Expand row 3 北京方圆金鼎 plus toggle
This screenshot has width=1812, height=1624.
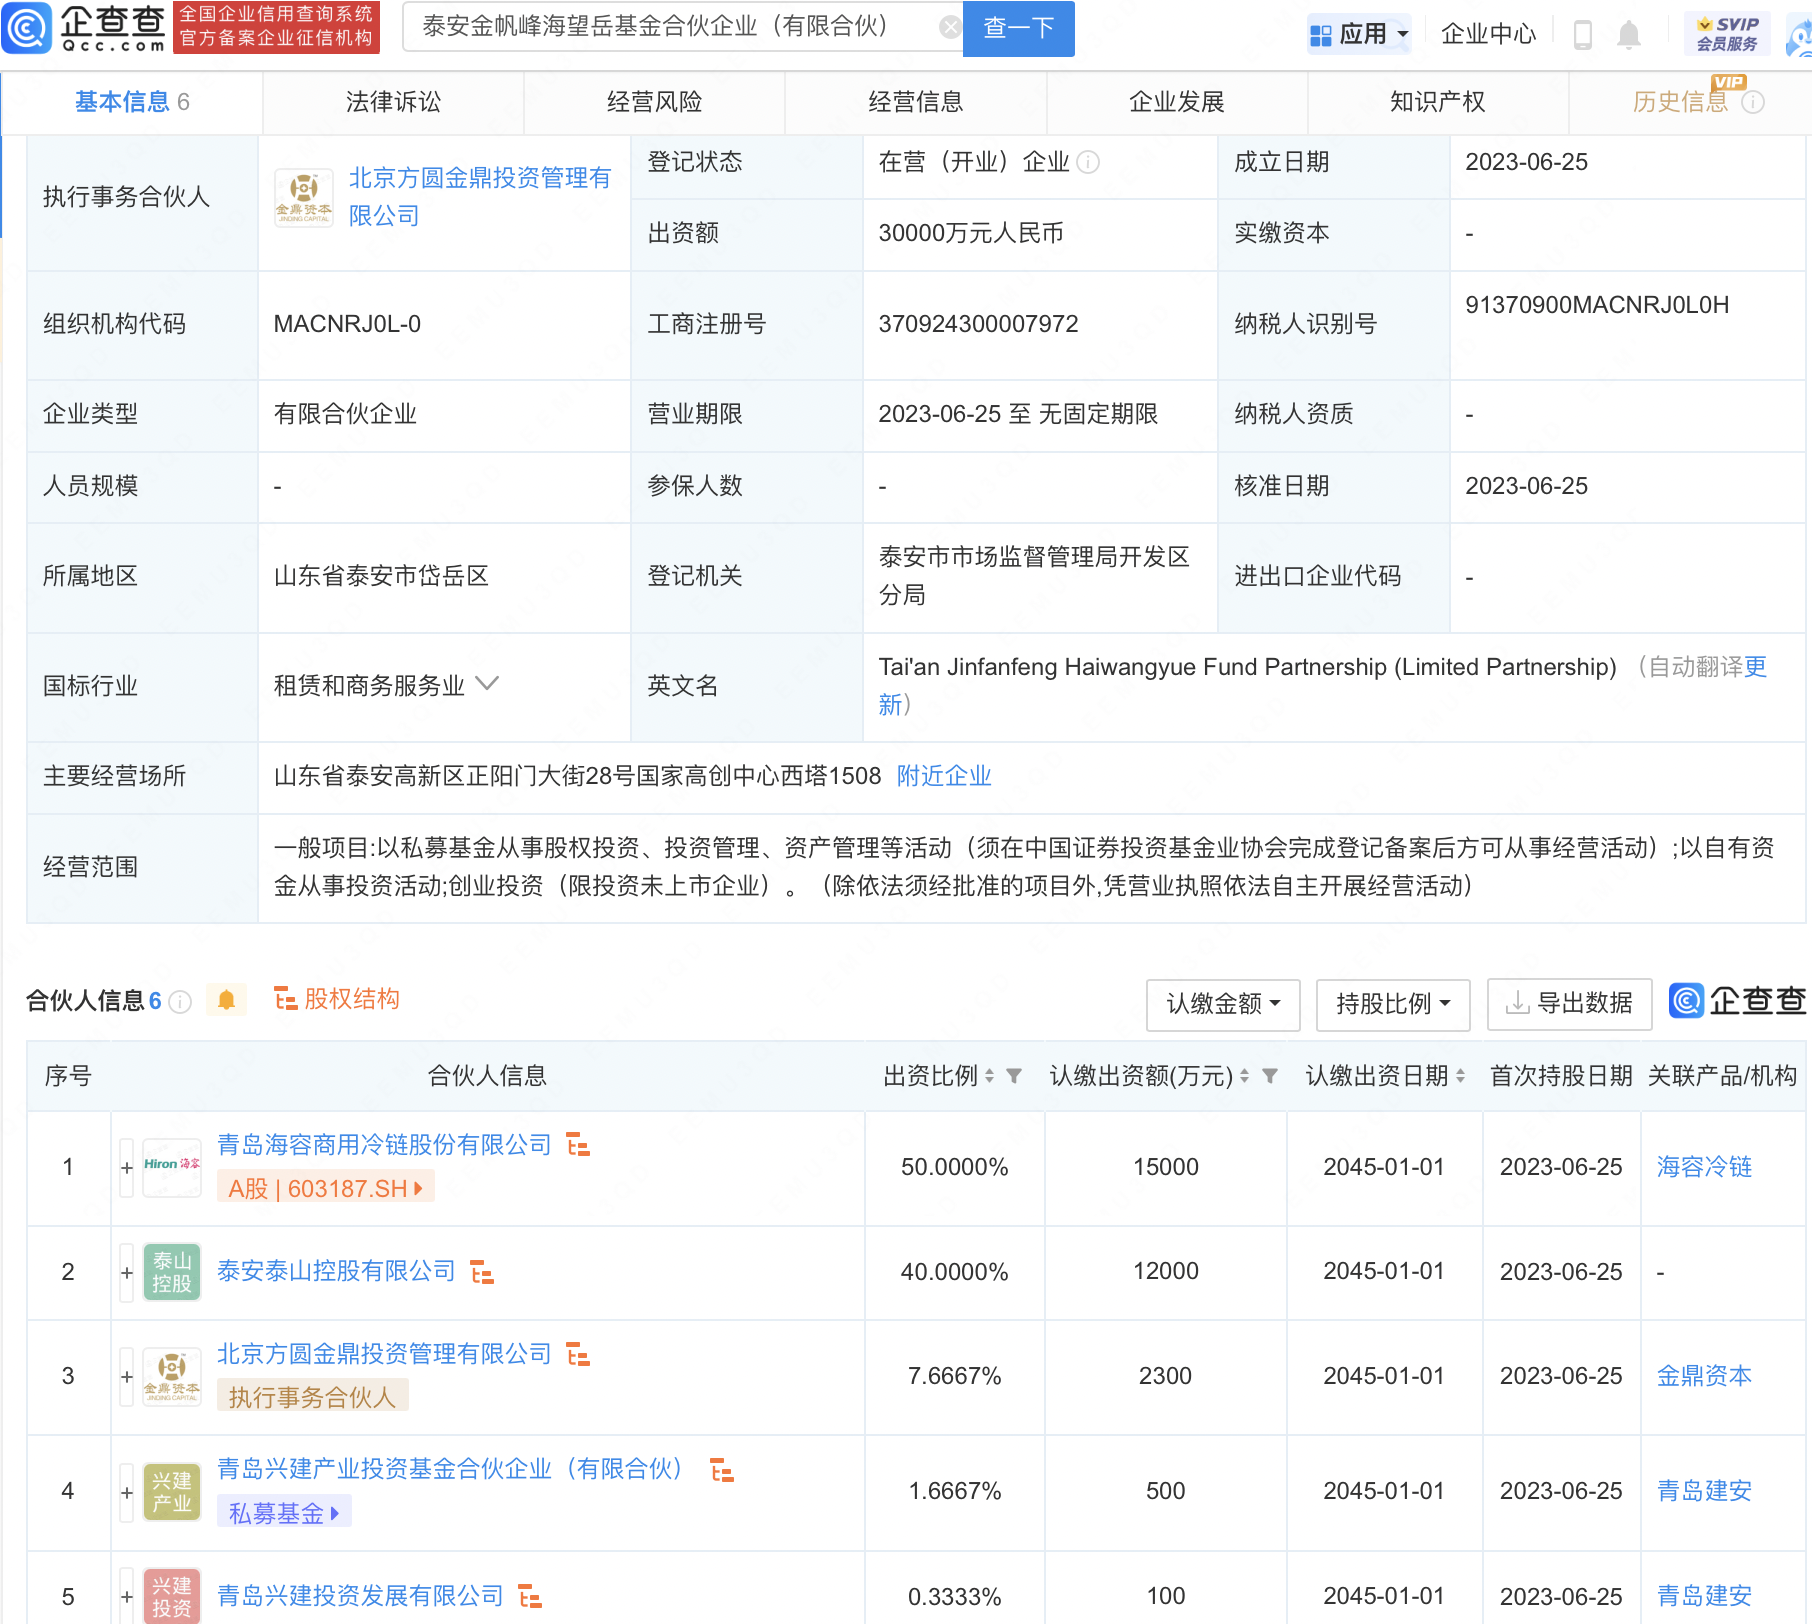click(x=127, y=1376)
